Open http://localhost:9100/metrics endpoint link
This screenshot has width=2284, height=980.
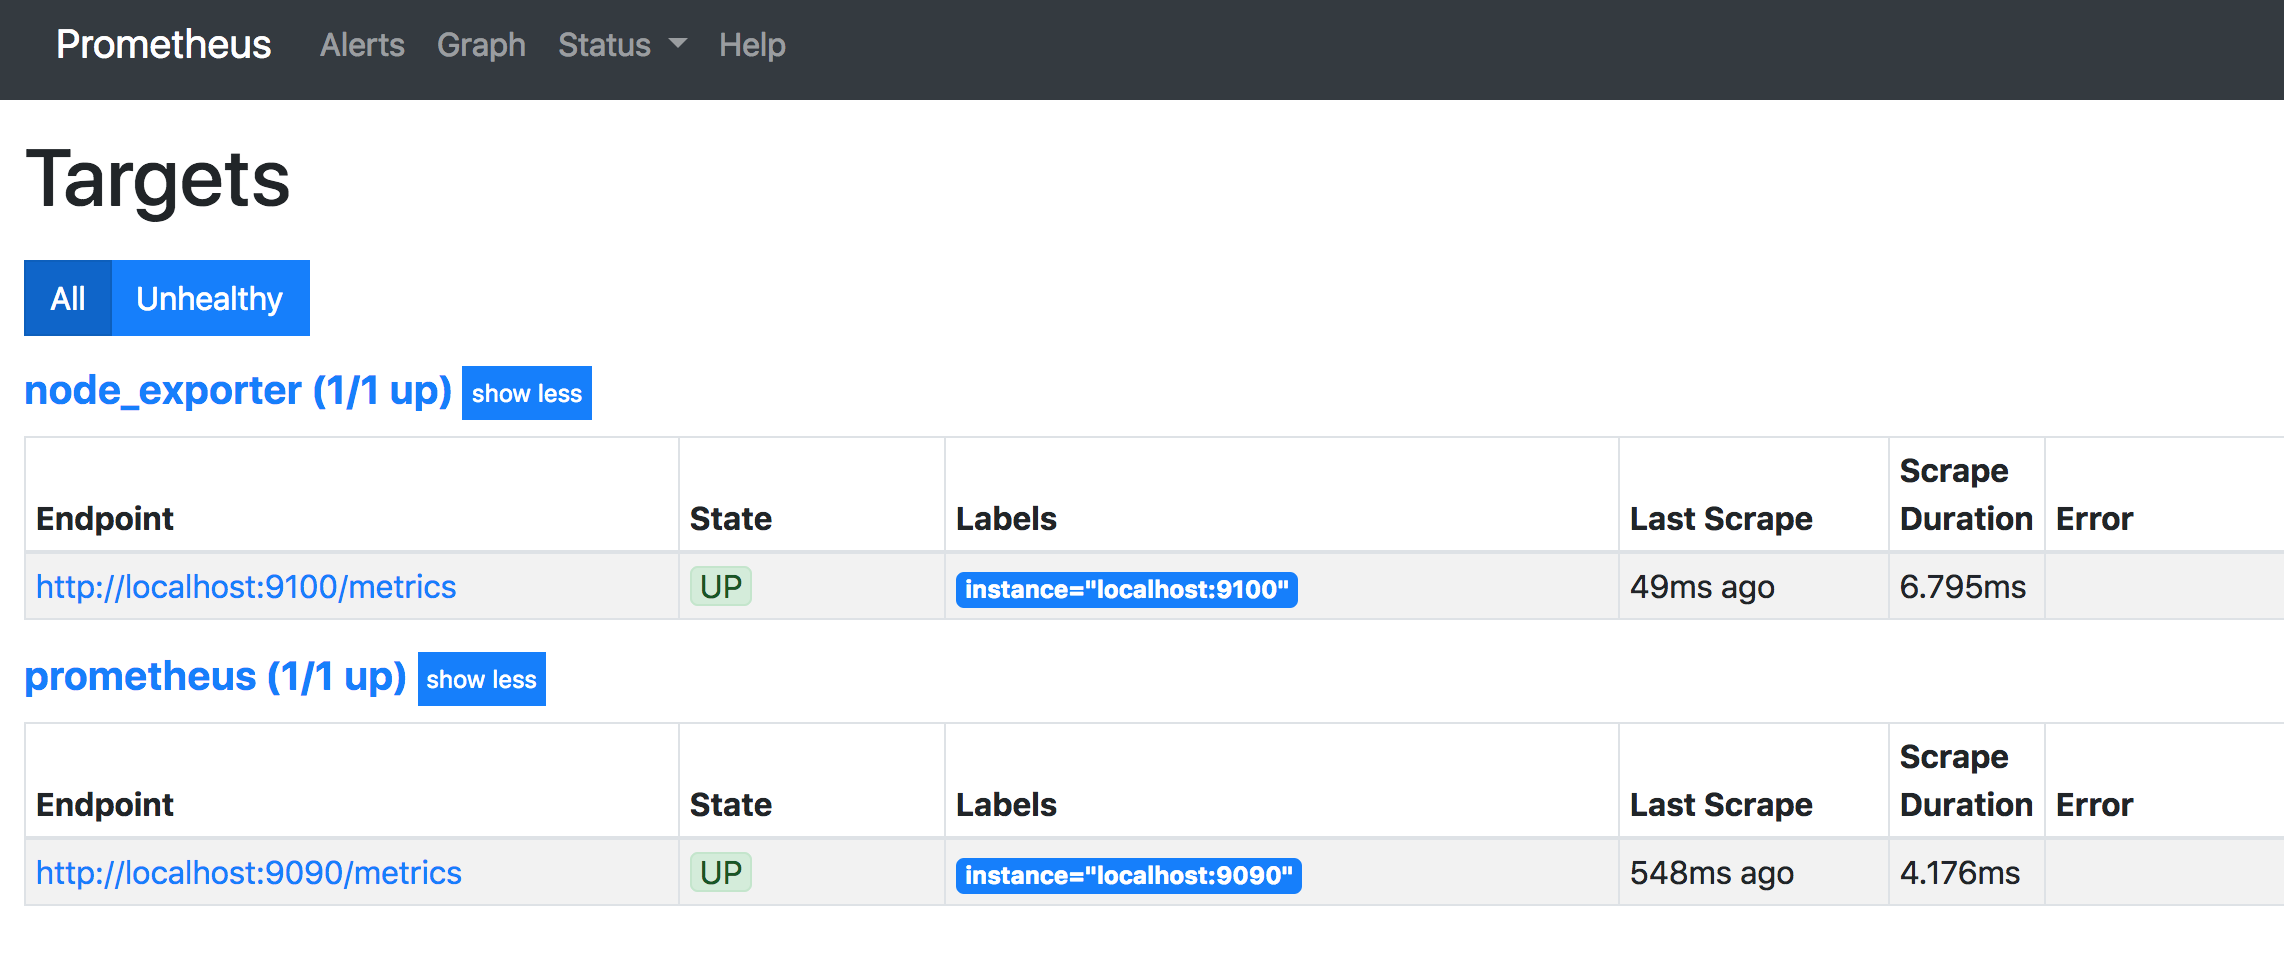tap(246, 587)
